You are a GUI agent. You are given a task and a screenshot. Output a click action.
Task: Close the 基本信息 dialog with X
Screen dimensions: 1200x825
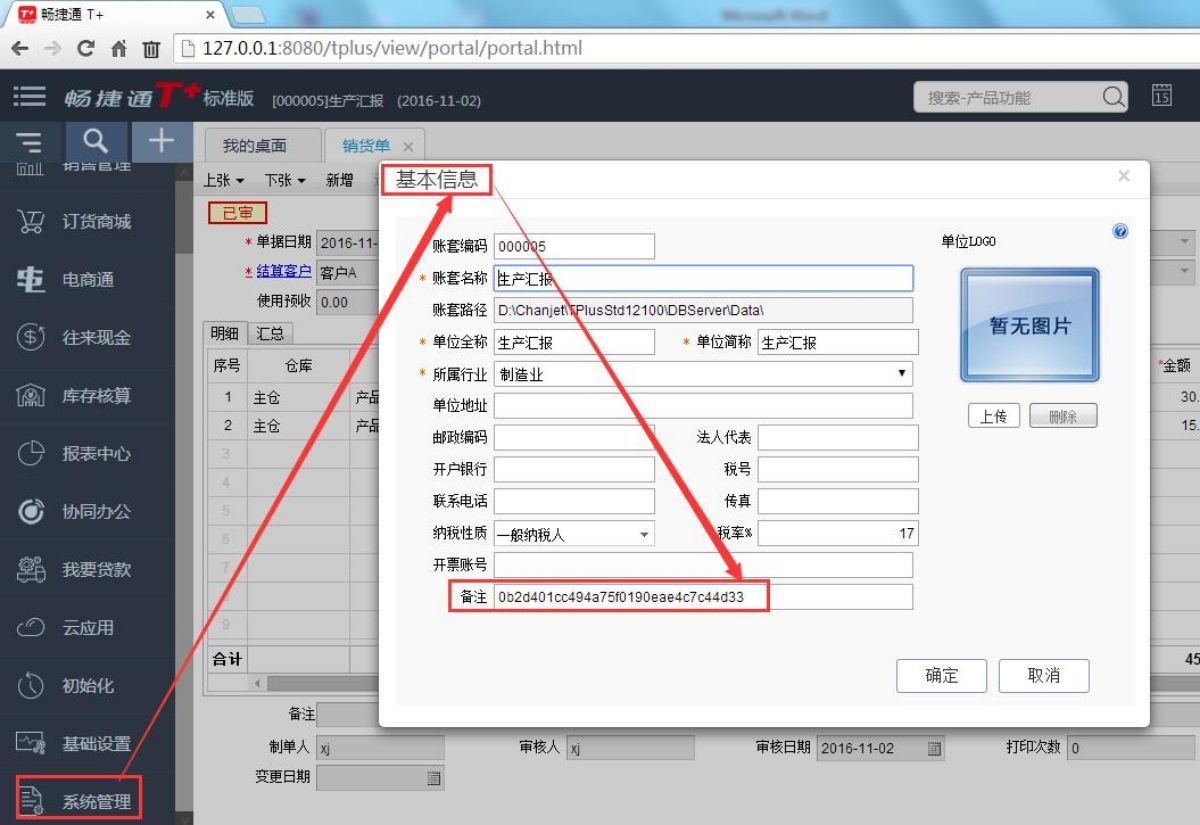coord(1124,176)
